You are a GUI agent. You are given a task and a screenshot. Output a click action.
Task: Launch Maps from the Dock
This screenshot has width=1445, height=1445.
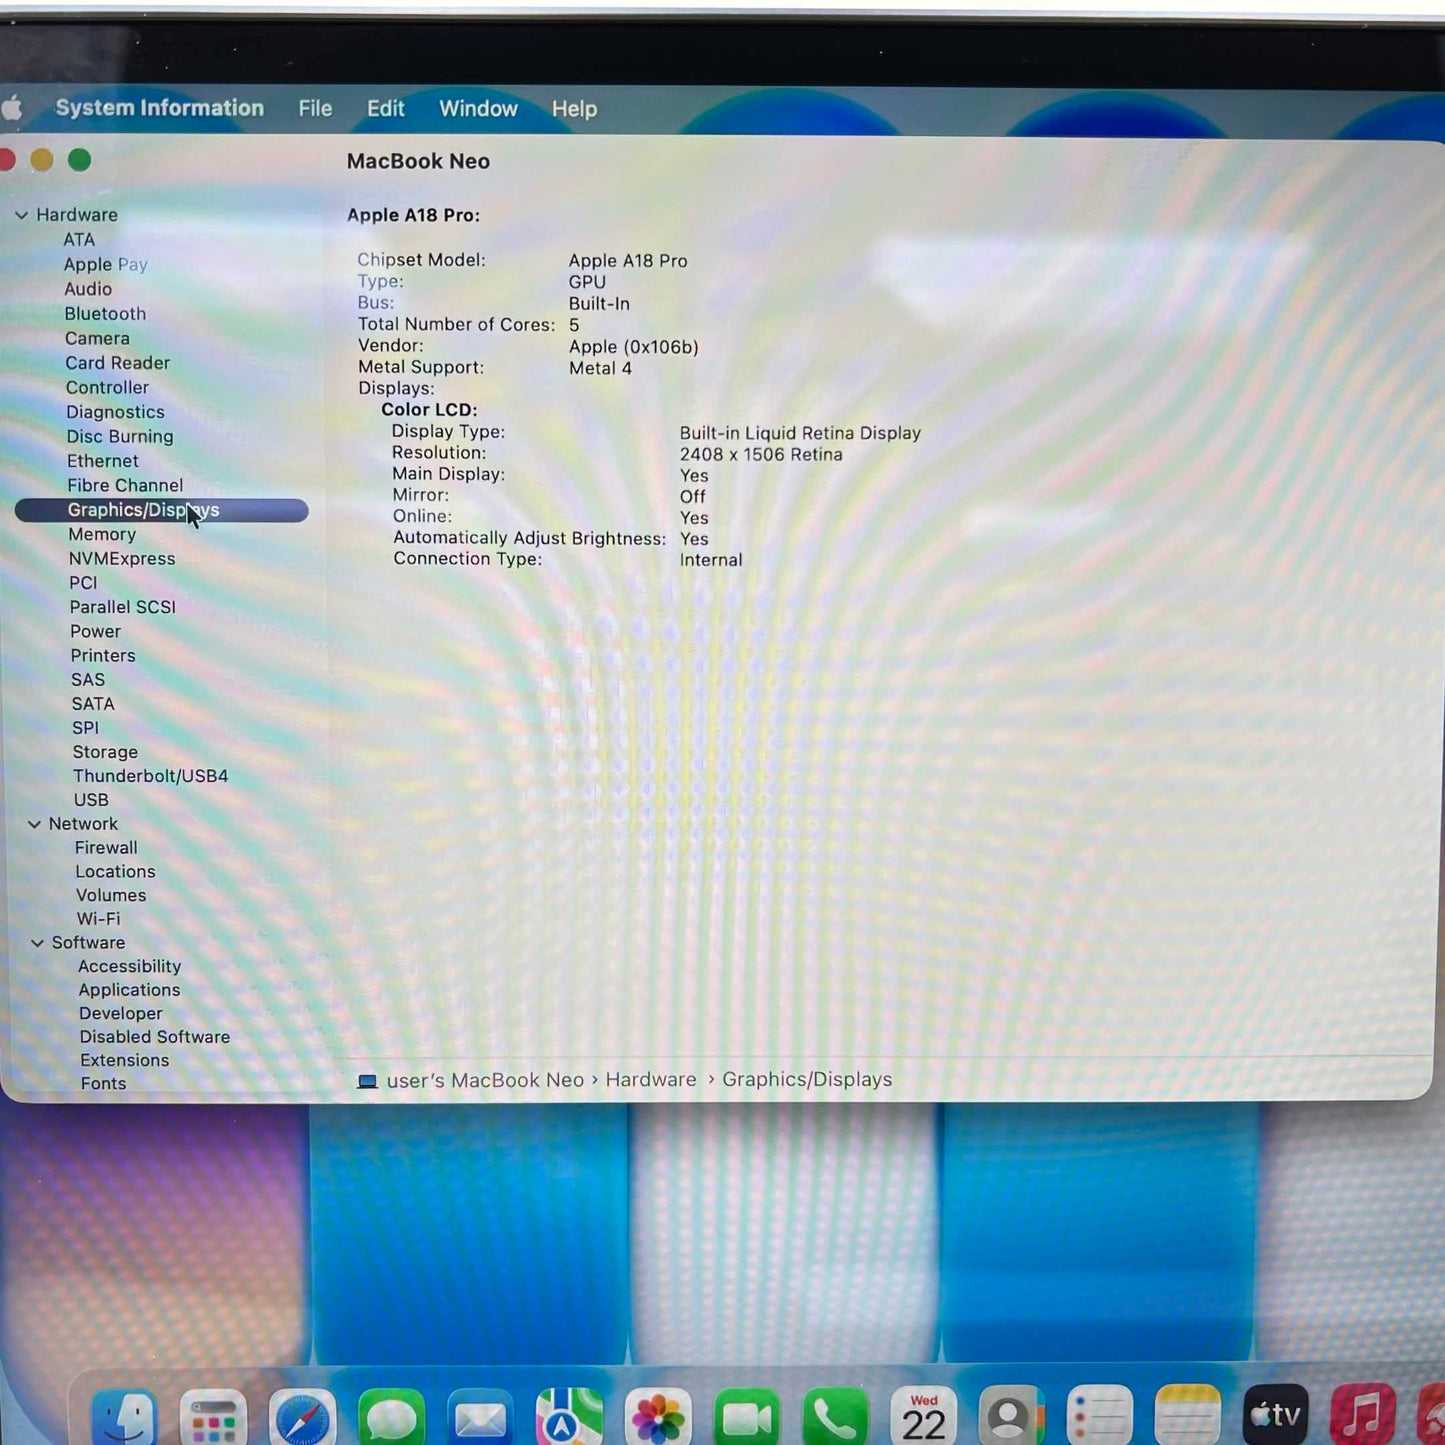(x=569, y=1417)
